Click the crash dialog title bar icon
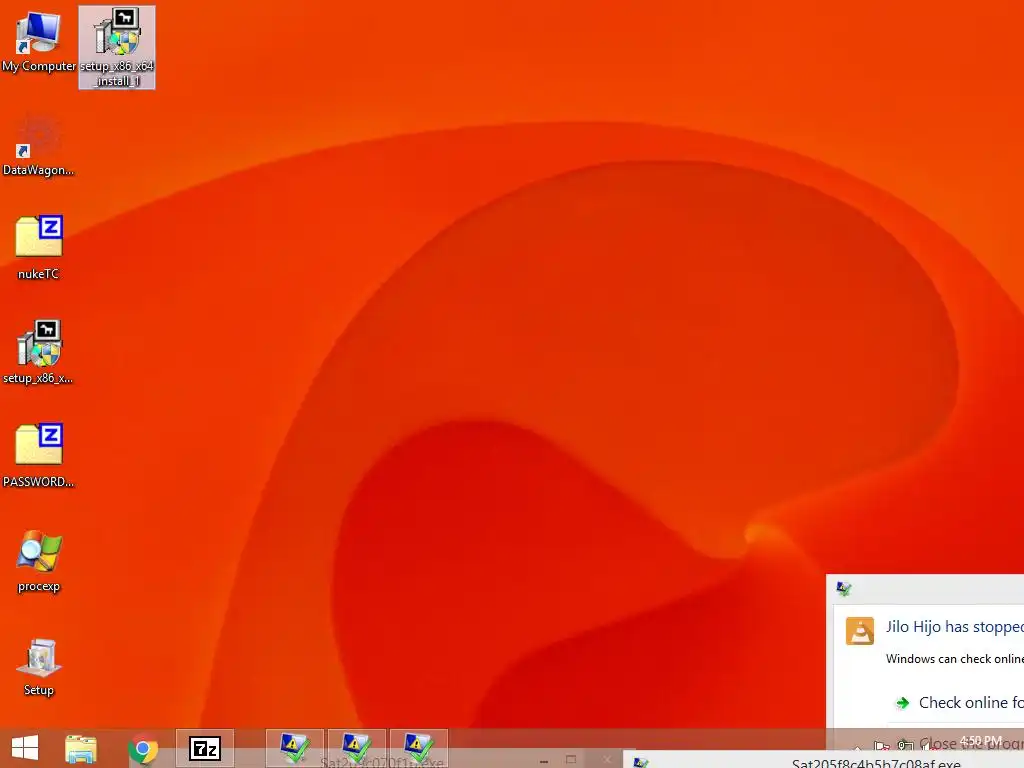The image size is (1024, 768). coord(843,588)
